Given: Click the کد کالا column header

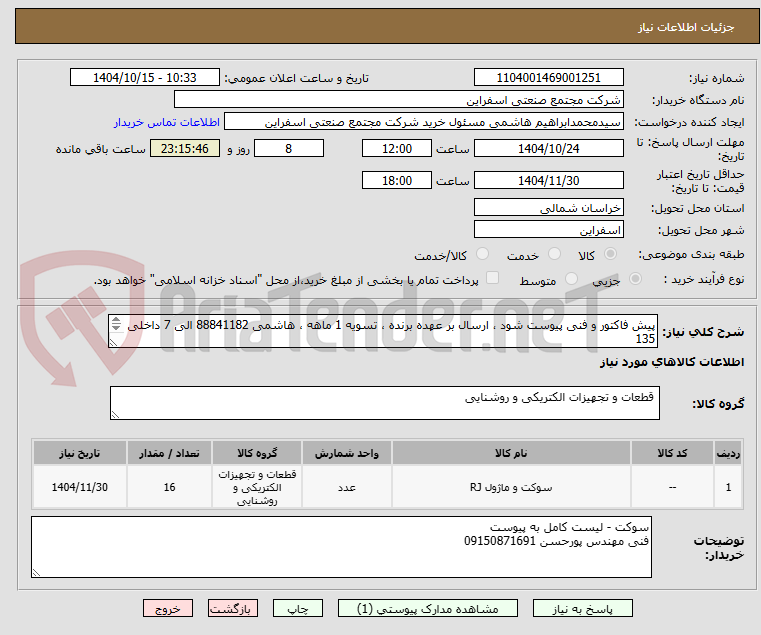Looking at the screenshot, I should [672, 453].
